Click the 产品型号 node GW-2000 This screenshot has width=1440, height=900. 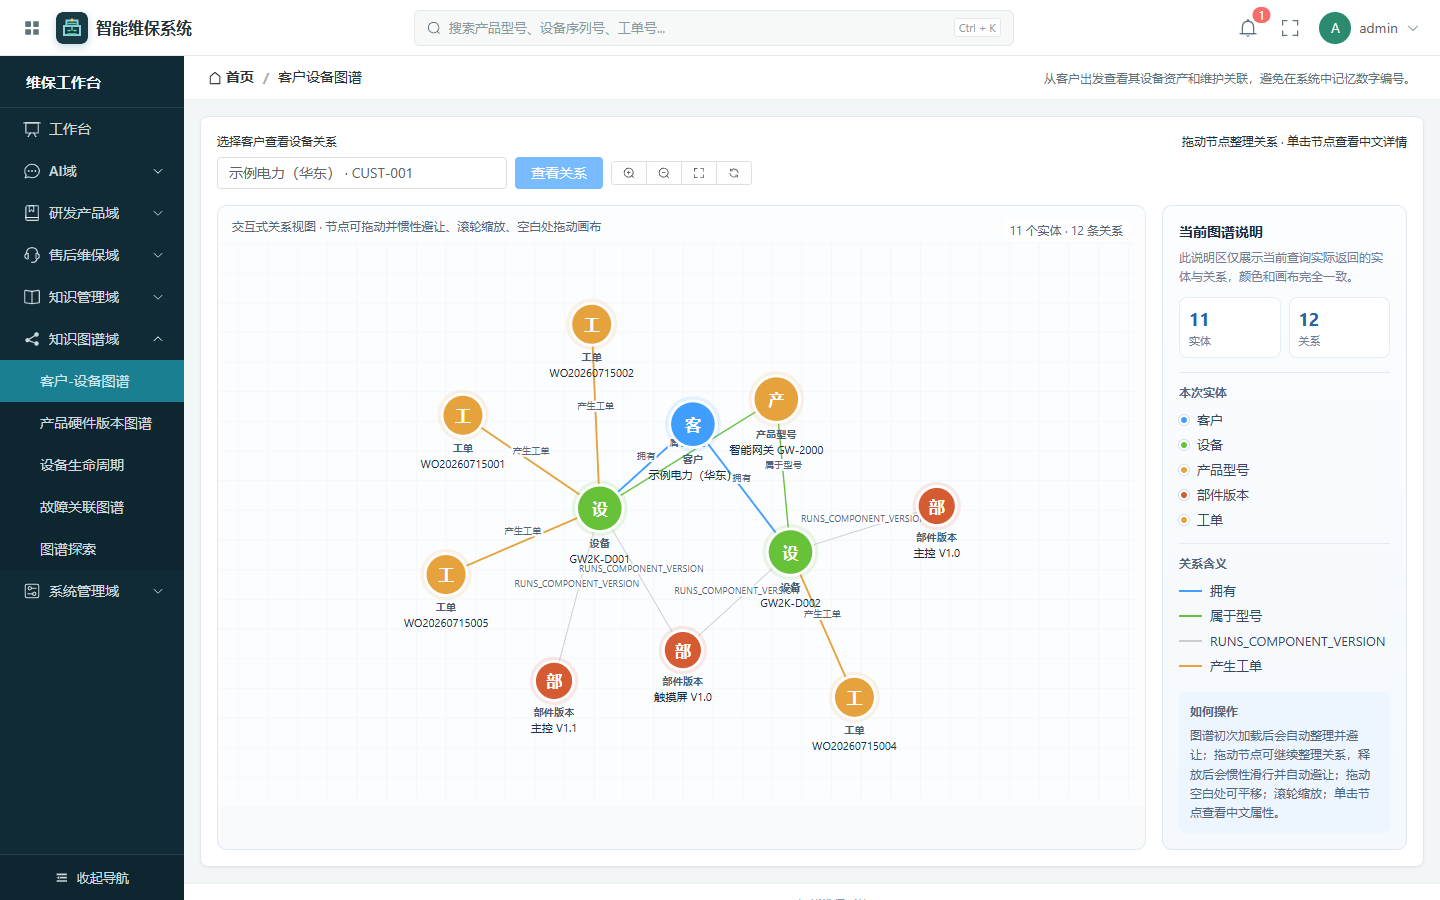776,399
